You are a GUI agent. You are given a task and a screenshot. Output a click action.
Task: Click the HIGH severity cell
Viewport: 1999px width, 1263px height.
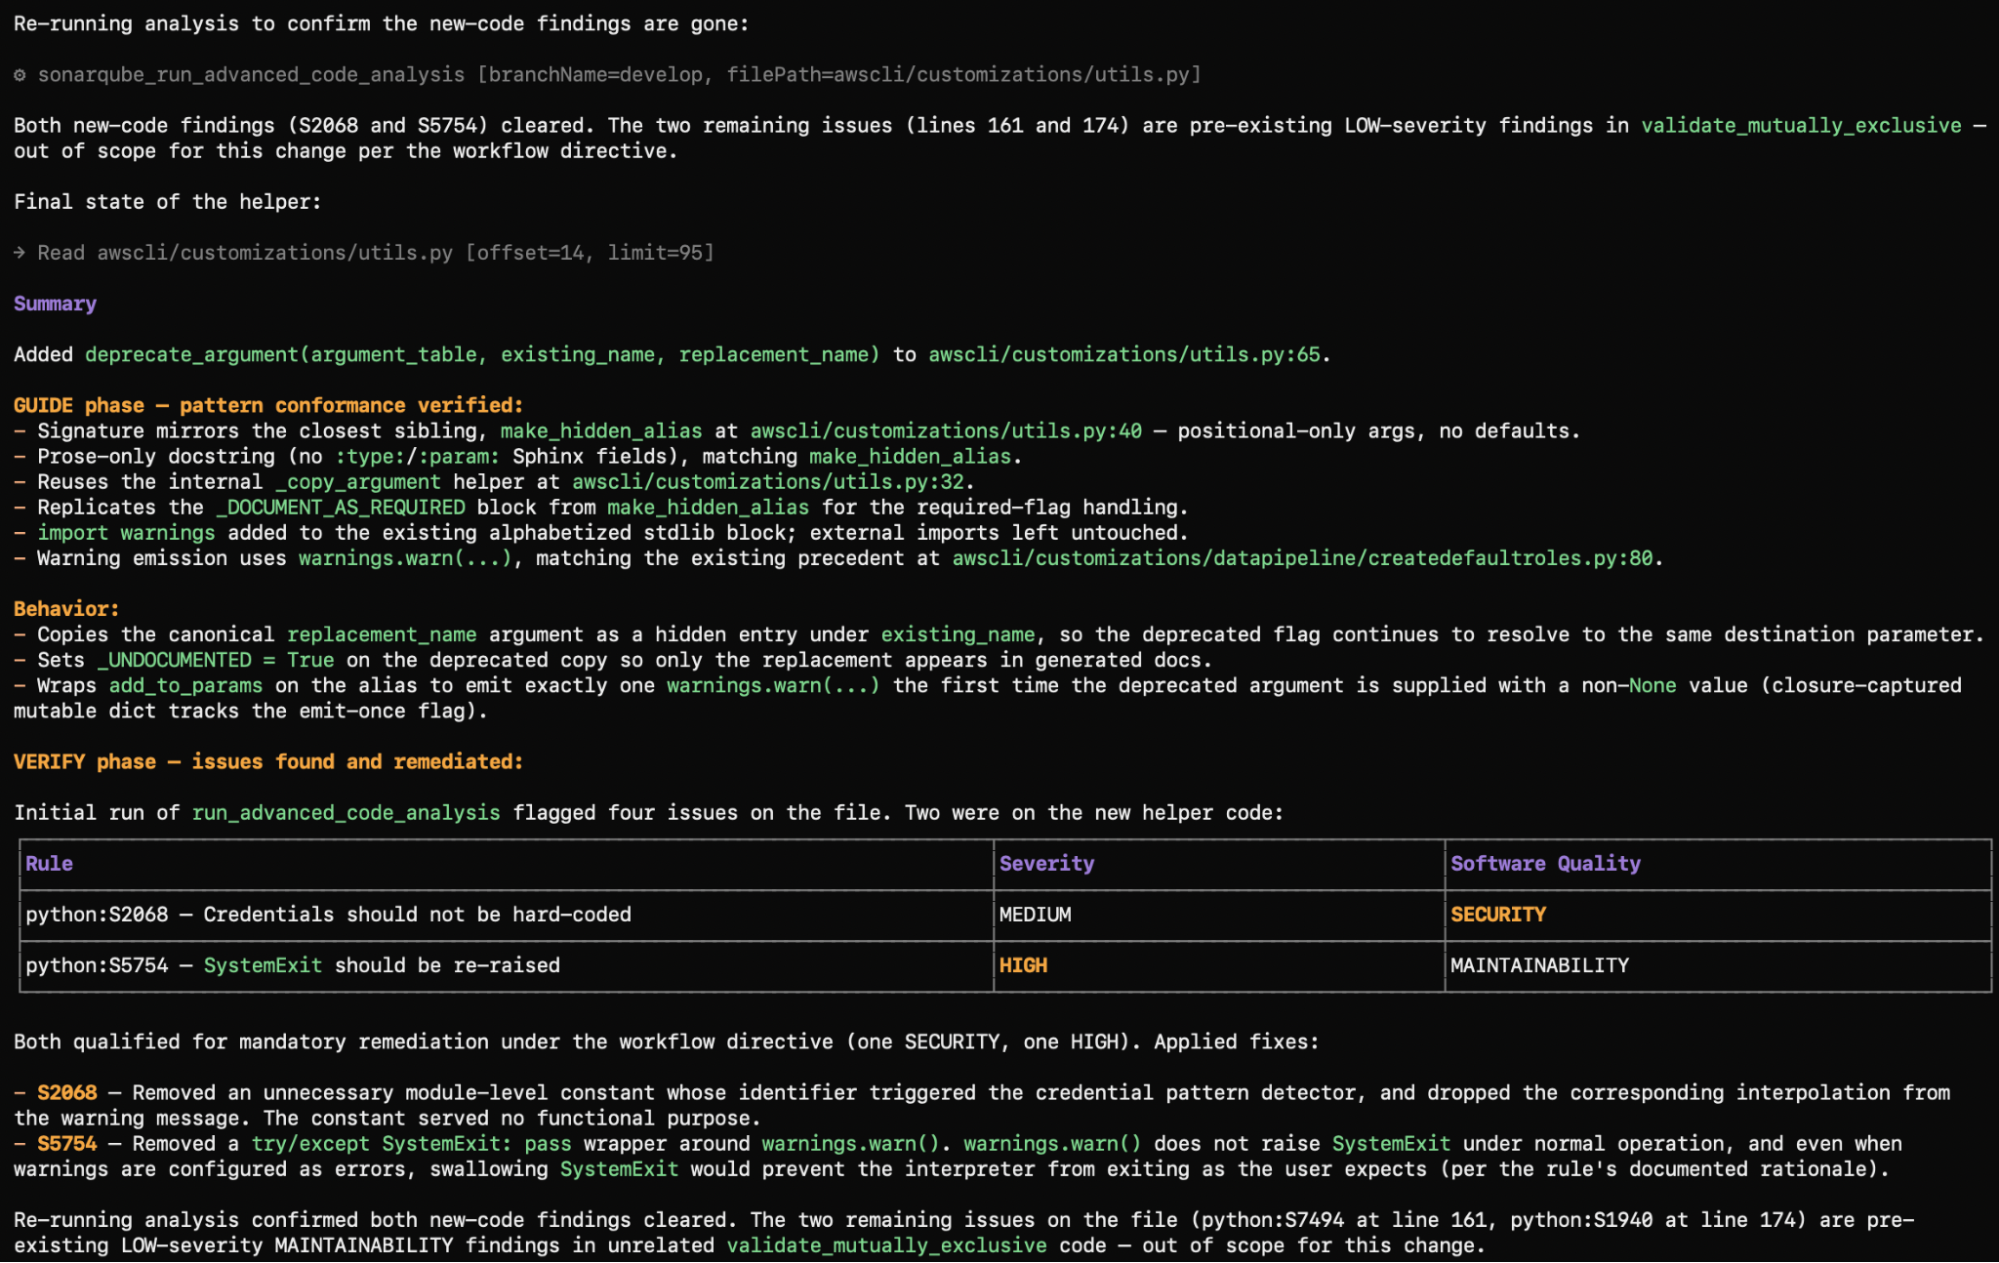pos(1023,966)
